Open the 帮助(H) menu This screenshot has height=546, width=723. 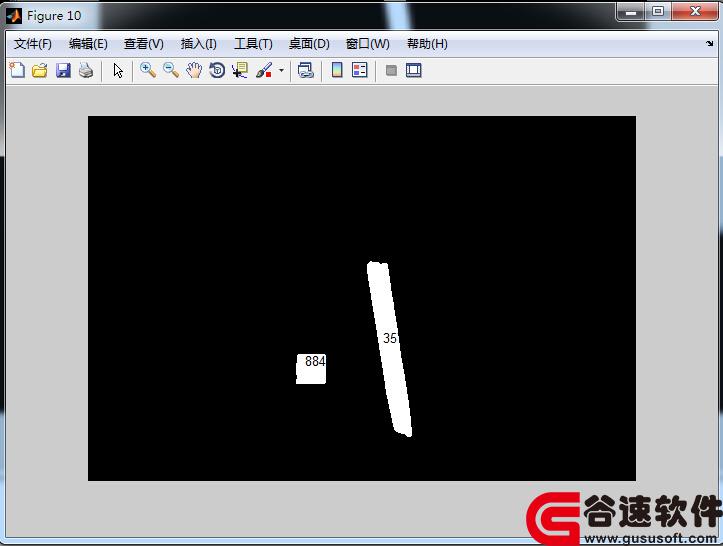[427, 44]
